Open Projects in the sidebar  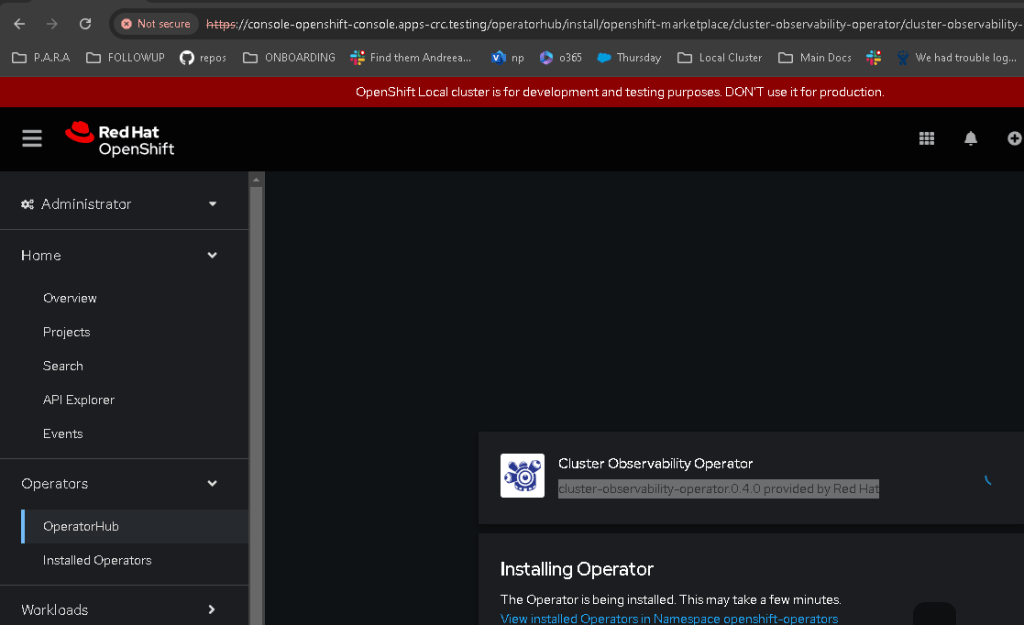(x=67, y=332)
